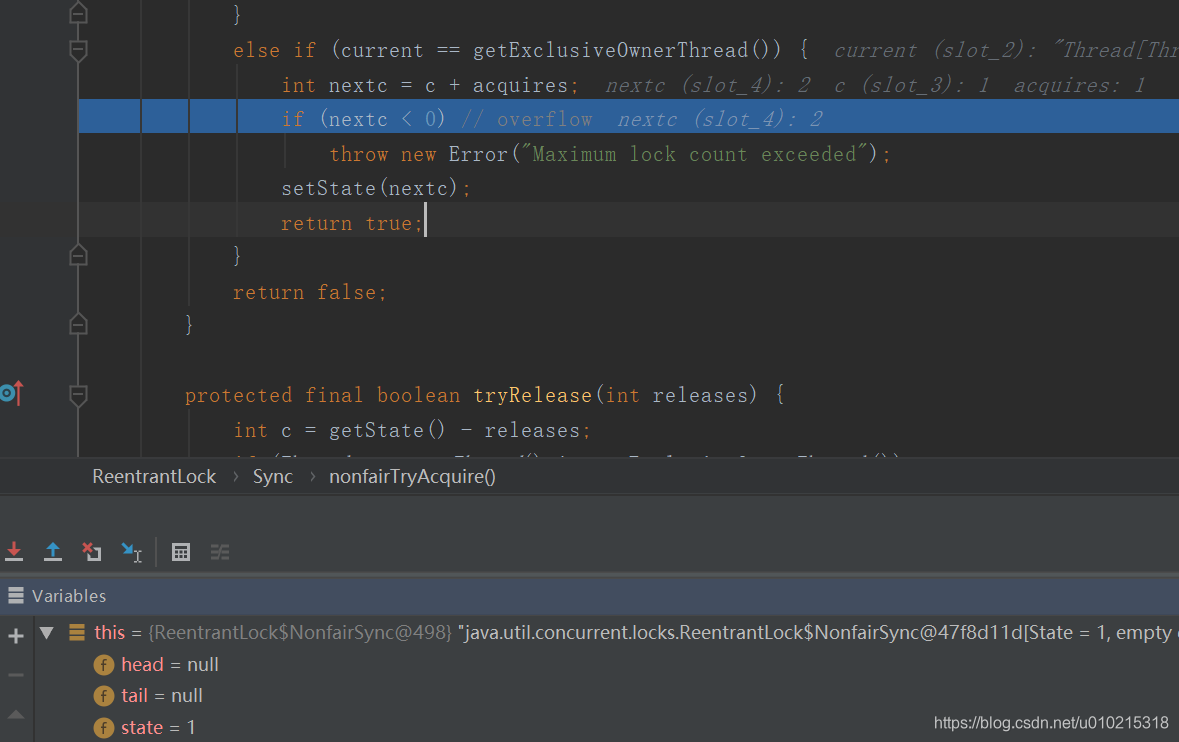Select the Variables panel header

pyautogui.click(x=590, y=595)
